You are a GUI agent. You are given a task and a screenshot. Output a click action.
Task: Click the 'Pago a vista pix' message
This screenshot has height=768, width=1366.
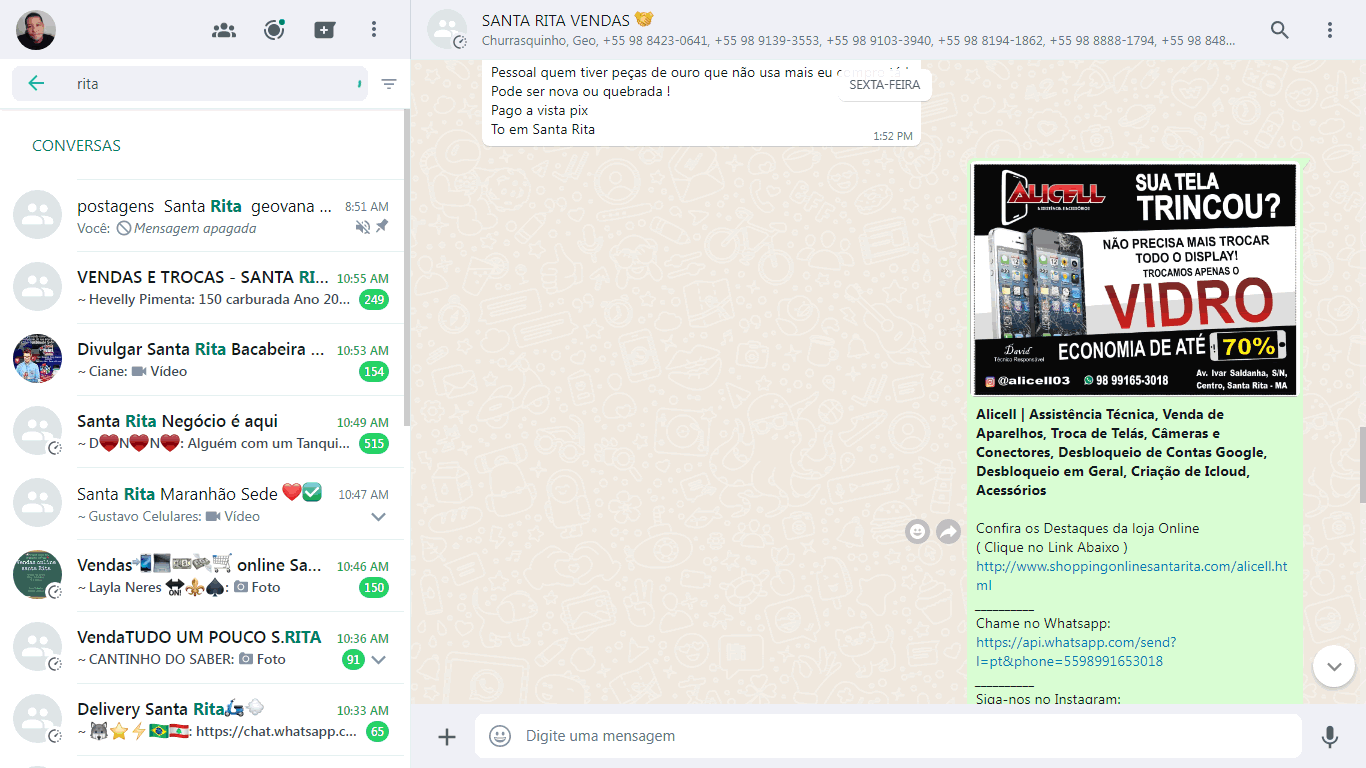[x=539, y=110]
